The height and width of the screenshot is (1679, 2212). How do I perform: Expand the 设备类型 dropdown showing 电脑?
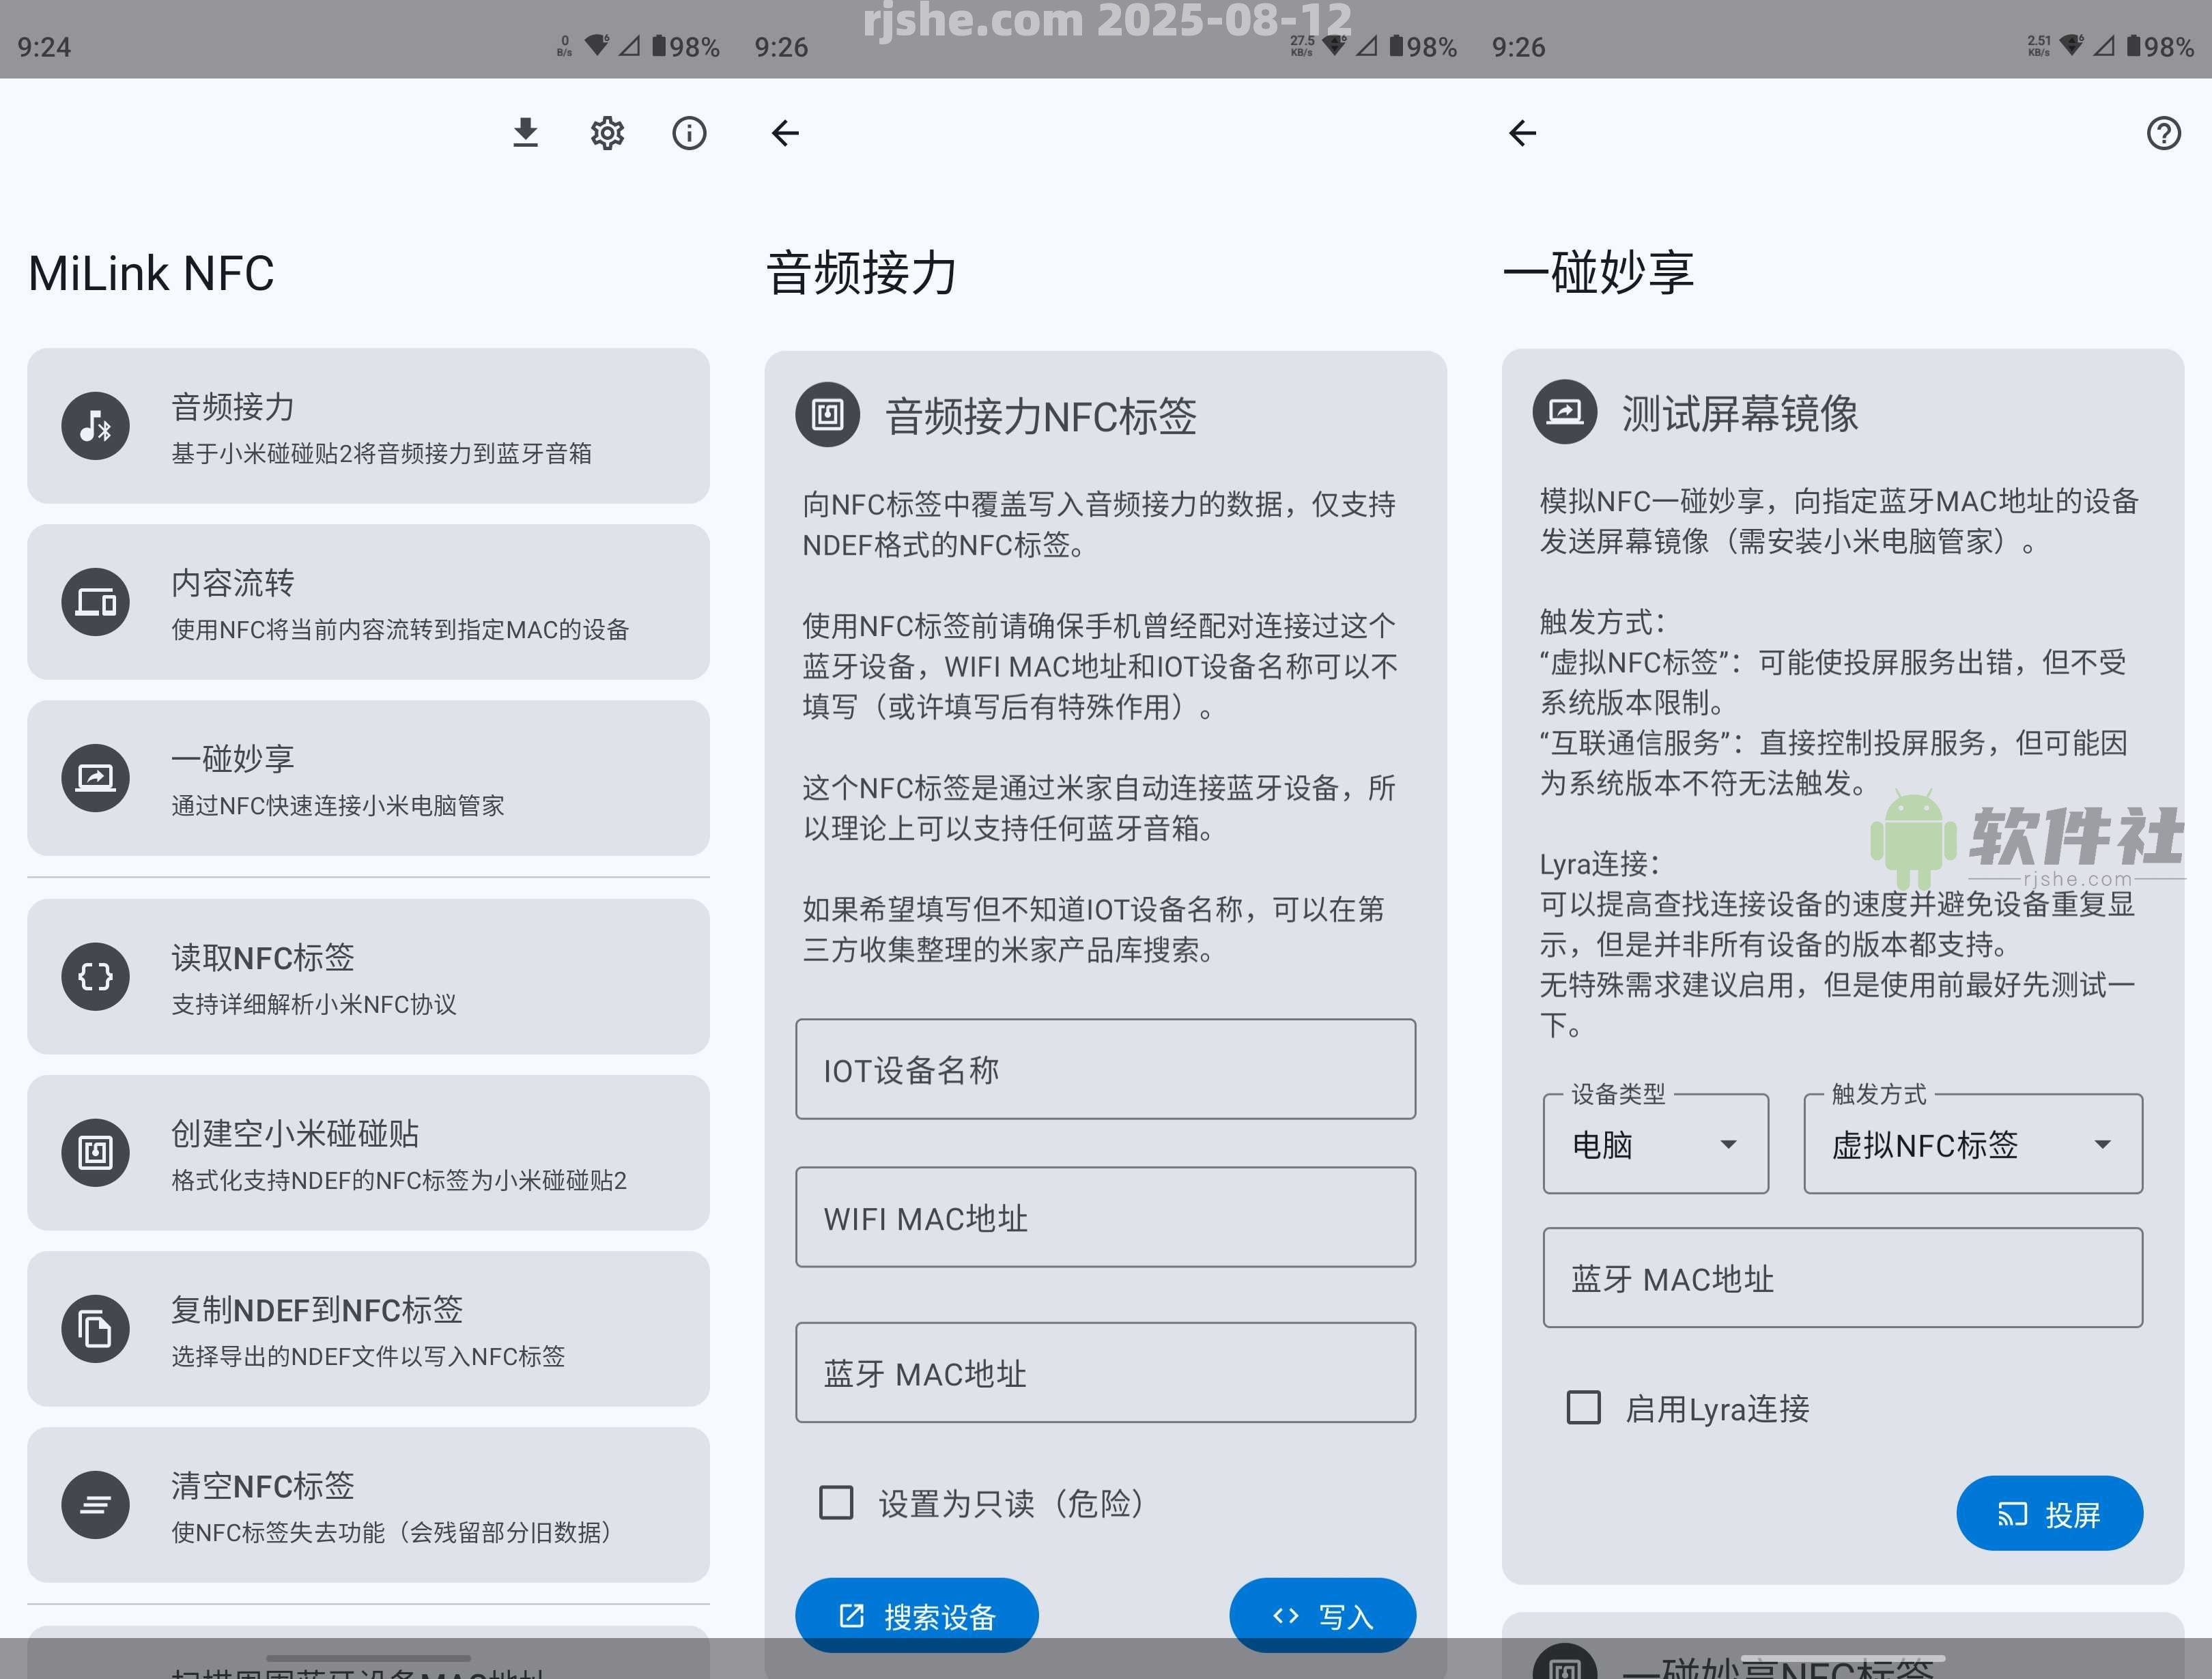pos(1655,1144)
